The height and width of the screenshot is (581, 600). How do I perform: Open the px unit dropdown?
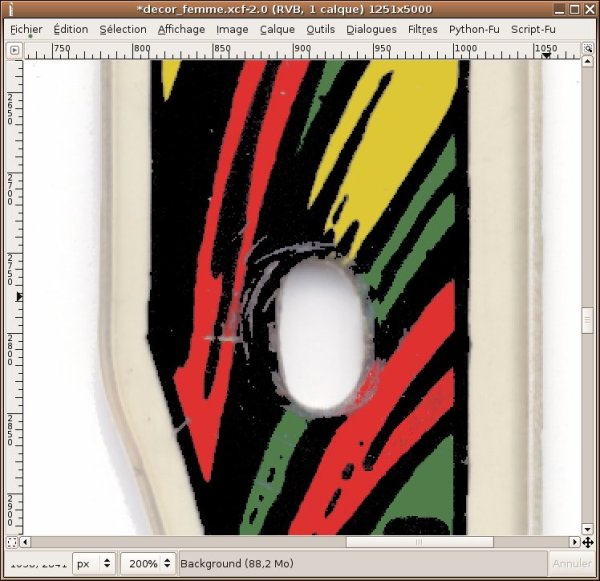click(95, 564)
